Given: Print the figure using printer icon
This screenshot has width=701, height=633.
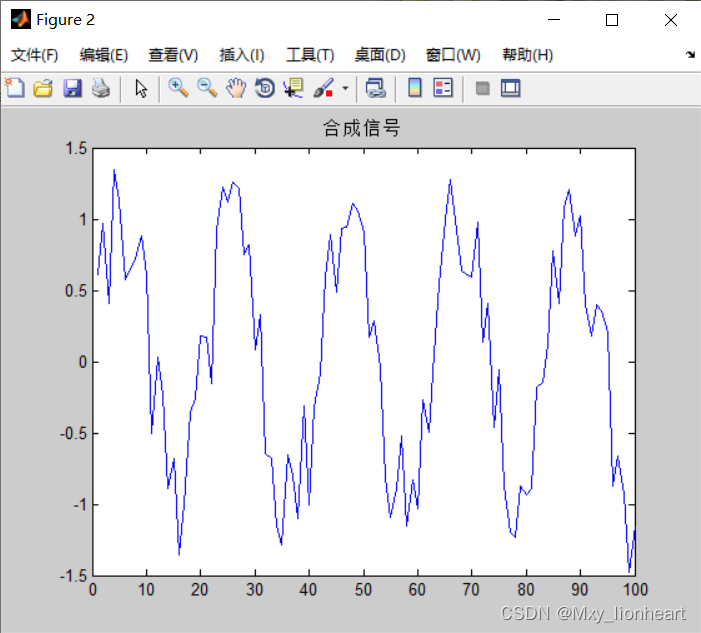Looking at the screenshot, I should pos(101,88).
